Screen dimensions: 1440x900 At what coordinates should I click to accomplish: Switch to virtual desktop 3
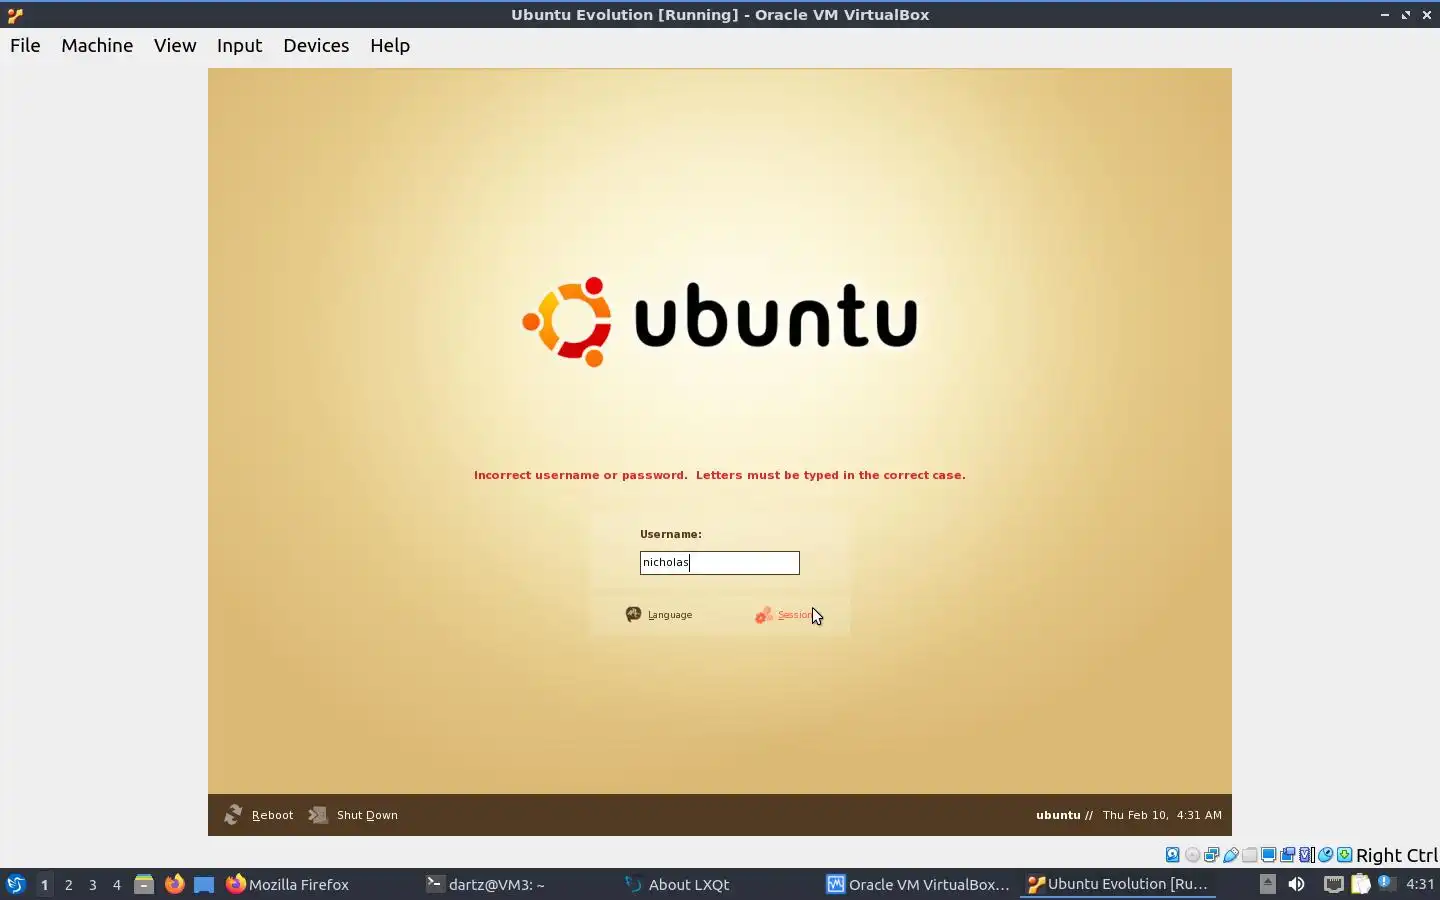[x=93, y=884]
